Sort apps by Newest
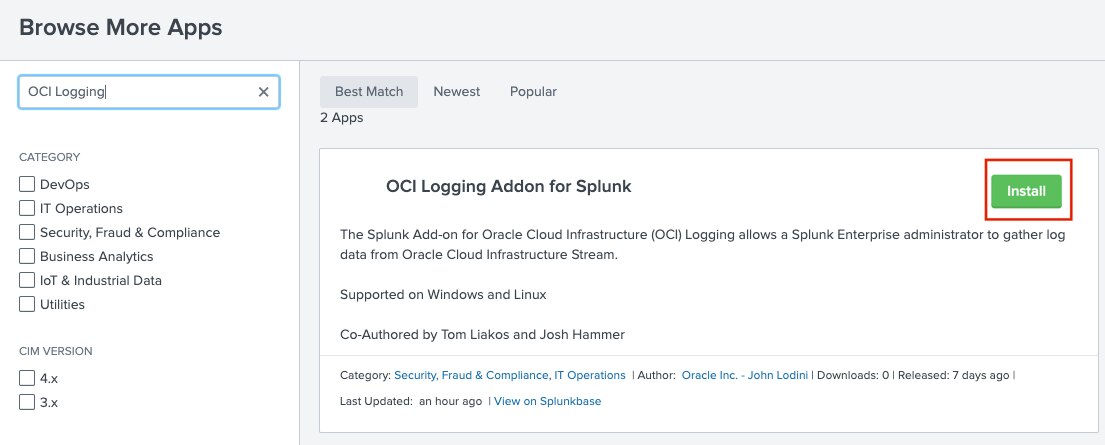This screenshot has height=445, width=1105. (x=457, y=92)
